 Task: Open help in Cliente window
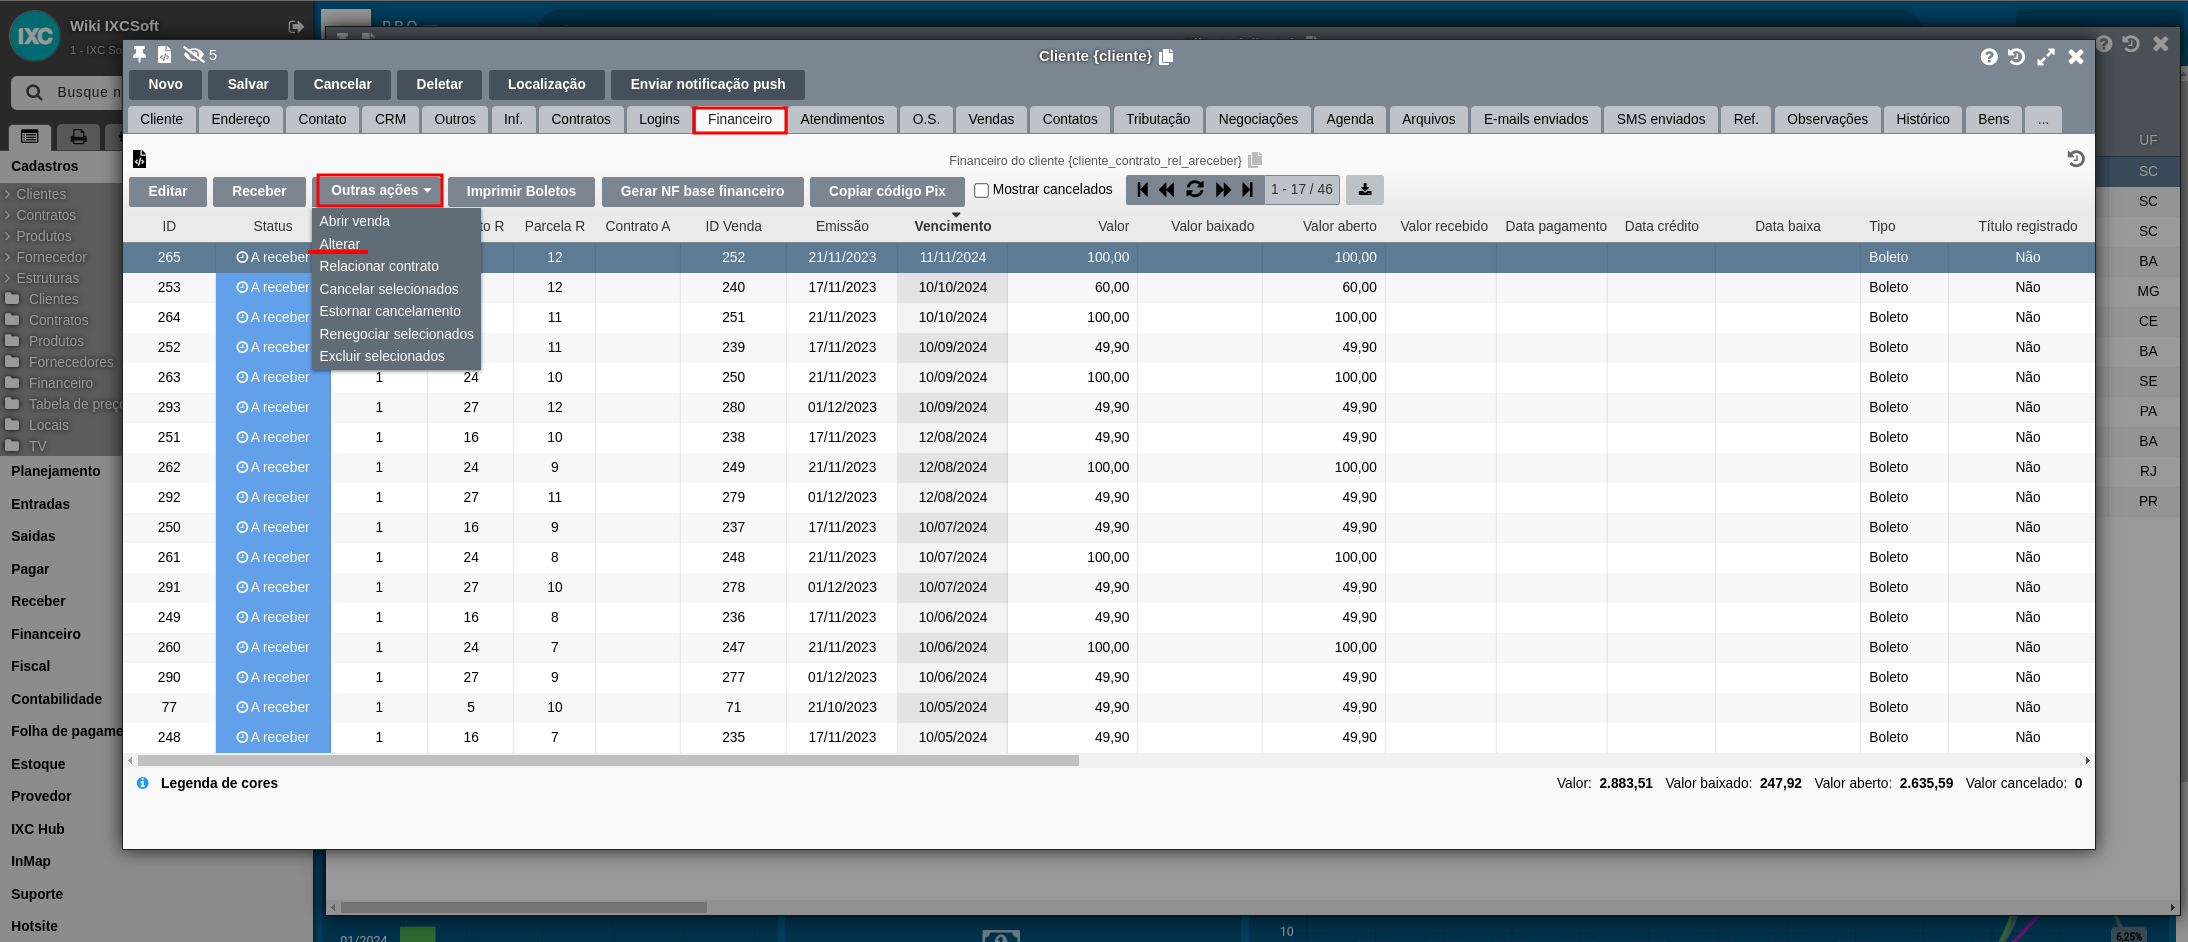pyautogui.click(x=1988, y=57)
